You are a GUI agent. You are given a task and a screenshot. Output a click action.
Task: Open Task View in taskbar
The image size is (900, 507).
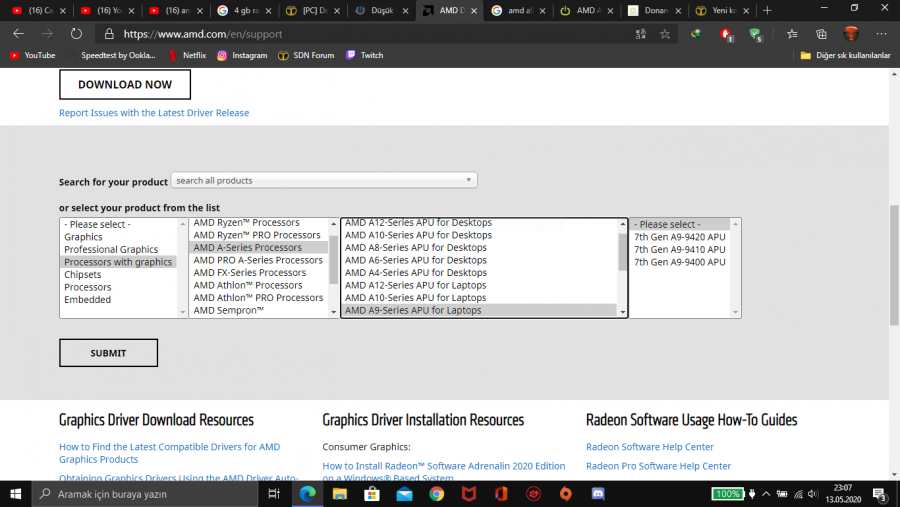click(274, 494)
